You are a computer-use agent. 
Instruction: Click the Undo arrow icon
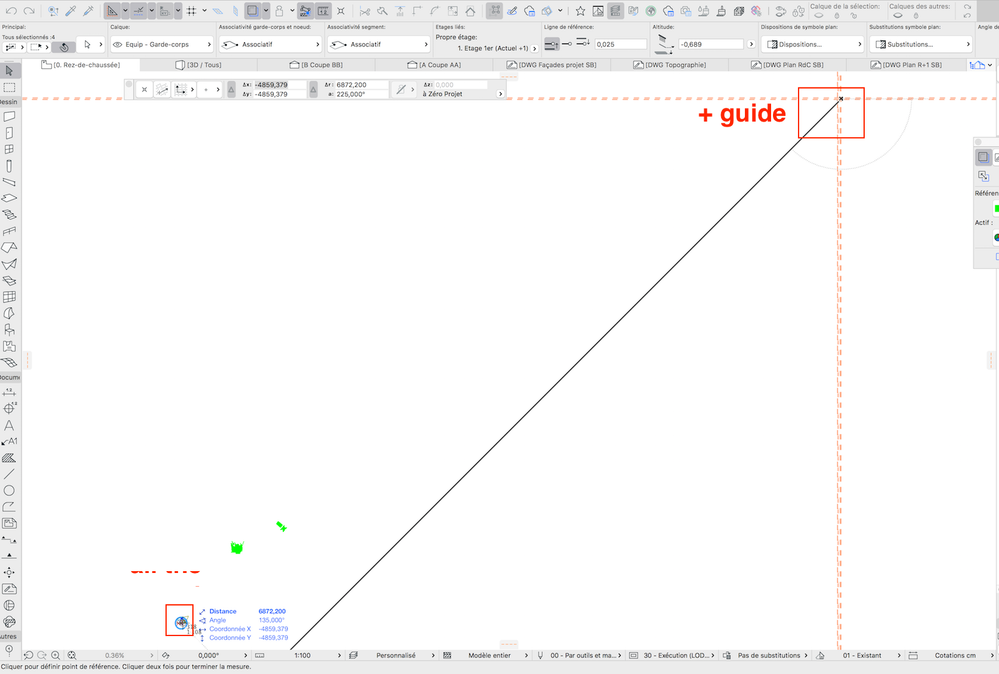click(11, 11)
